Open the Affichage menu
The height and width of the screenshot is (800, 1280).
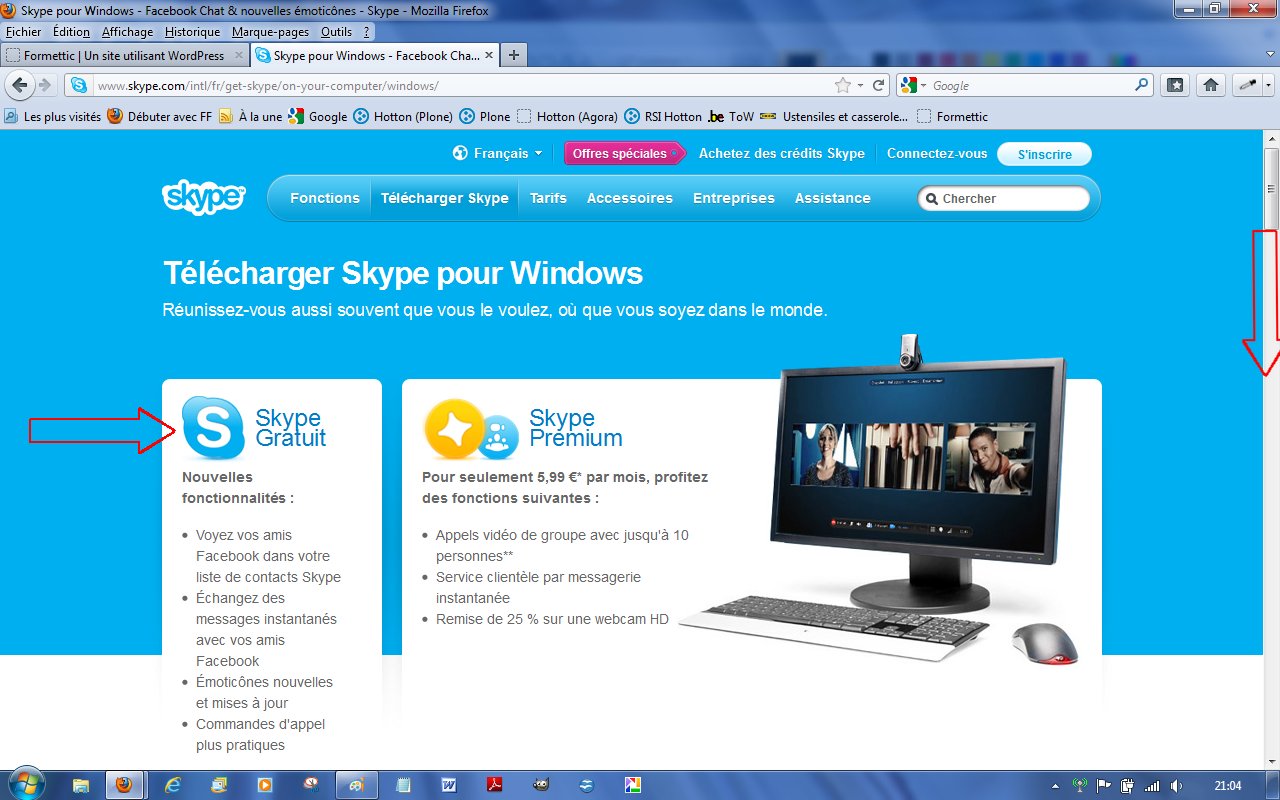tap(128, 32)
